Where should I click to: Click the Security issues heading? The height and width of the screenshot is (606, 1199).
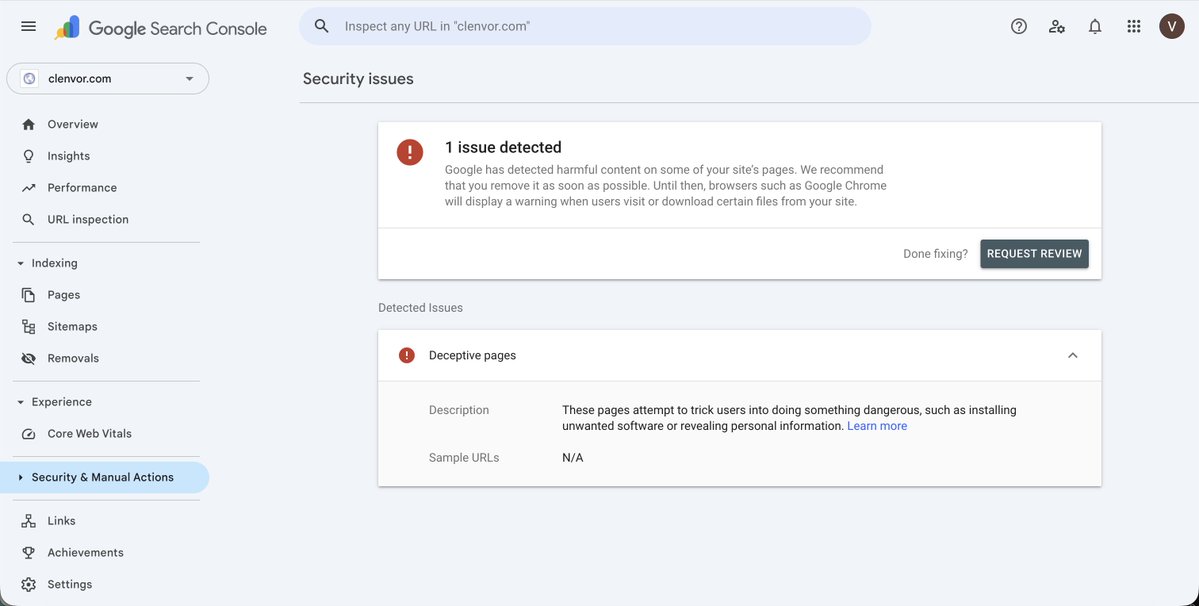pyautogui.click(x=358, y=79)
